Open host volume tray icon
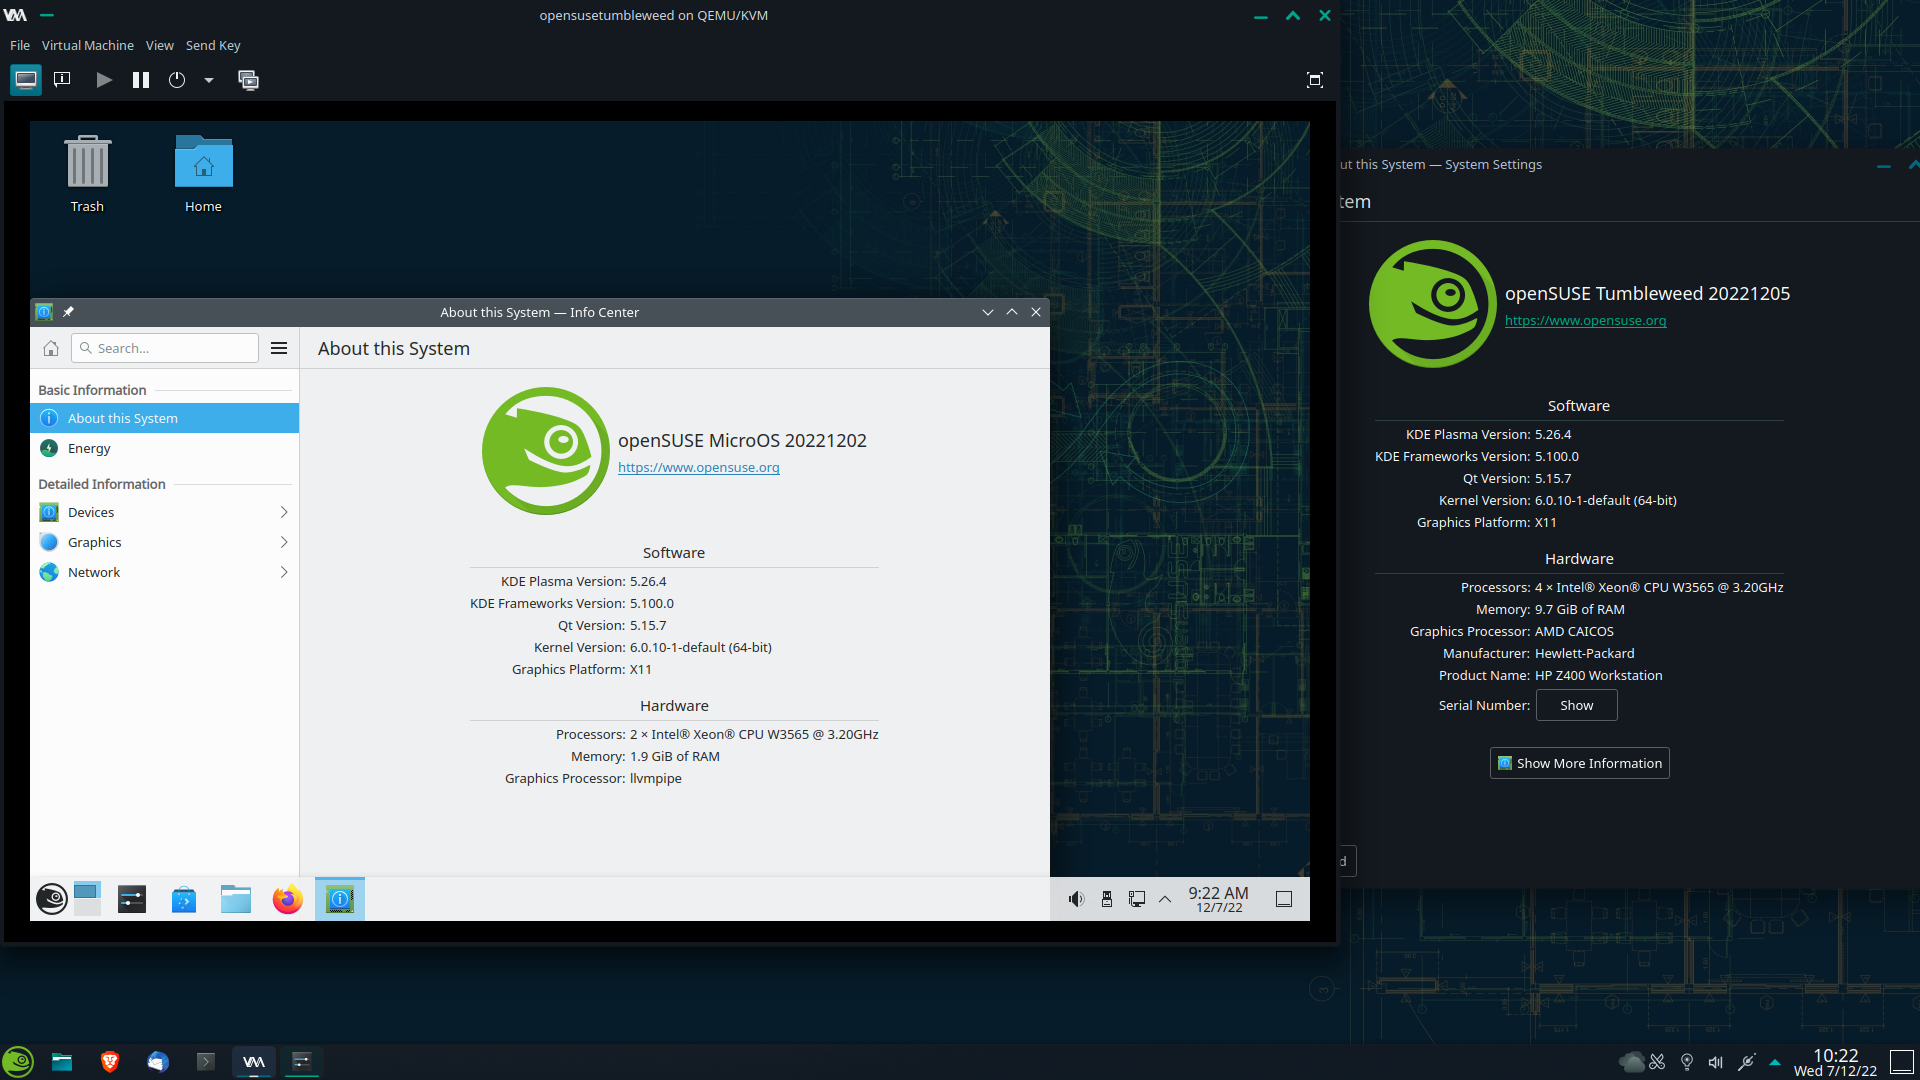This screenshot has width=1920, height=1080. [x=1716, y=1062]
